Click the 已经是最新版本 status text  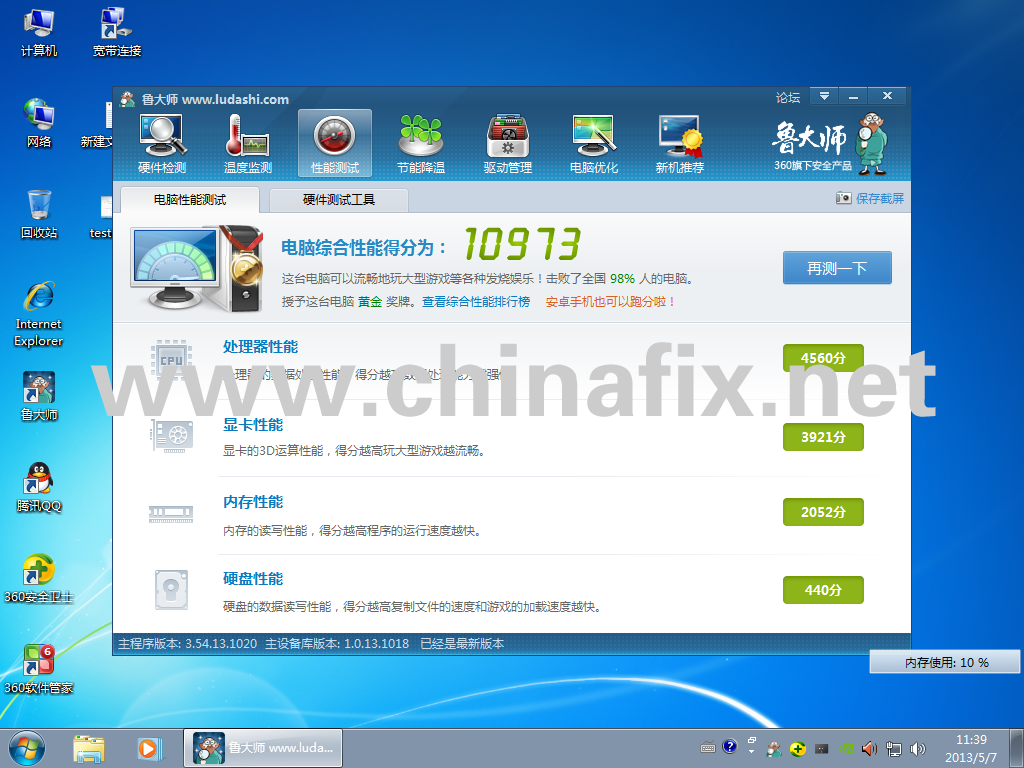click(x=462, y=643)
